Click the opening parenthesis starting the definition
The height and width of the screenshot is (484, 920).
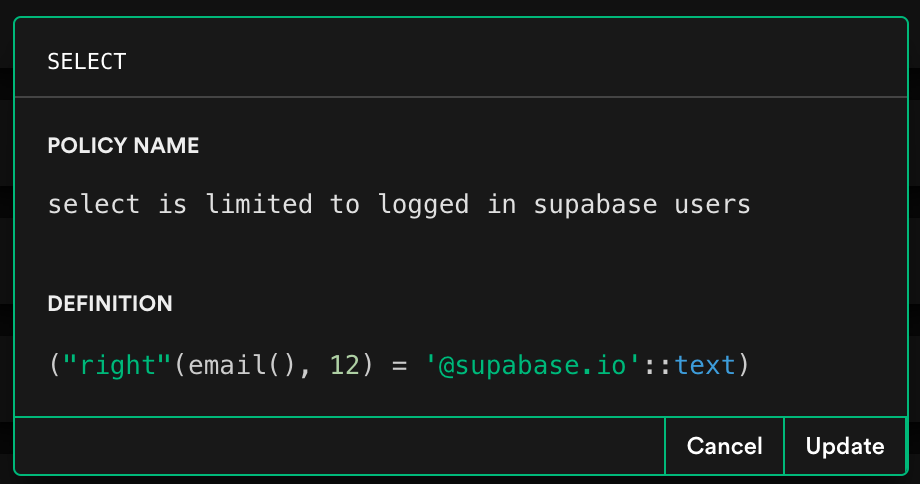(x=54, y=365)
